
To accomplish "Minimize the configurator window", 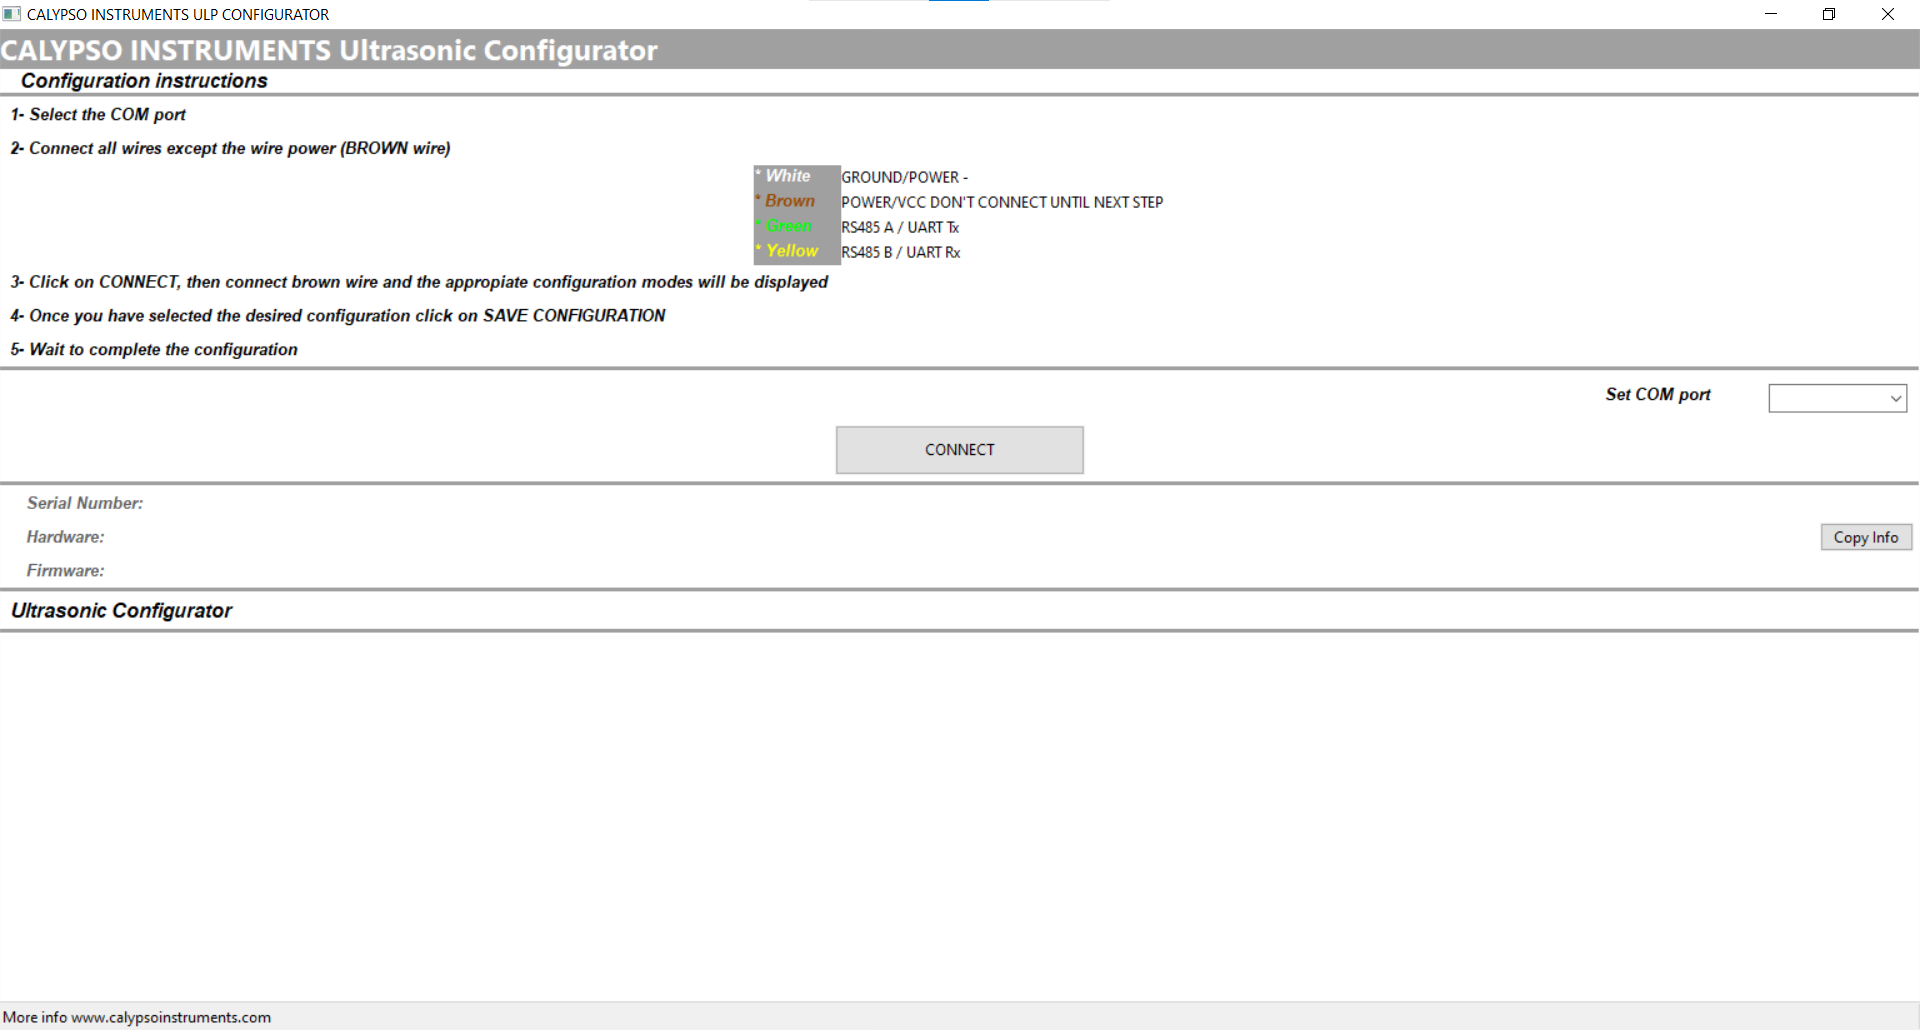I will pyautogui.click(x=1770, y=14).
